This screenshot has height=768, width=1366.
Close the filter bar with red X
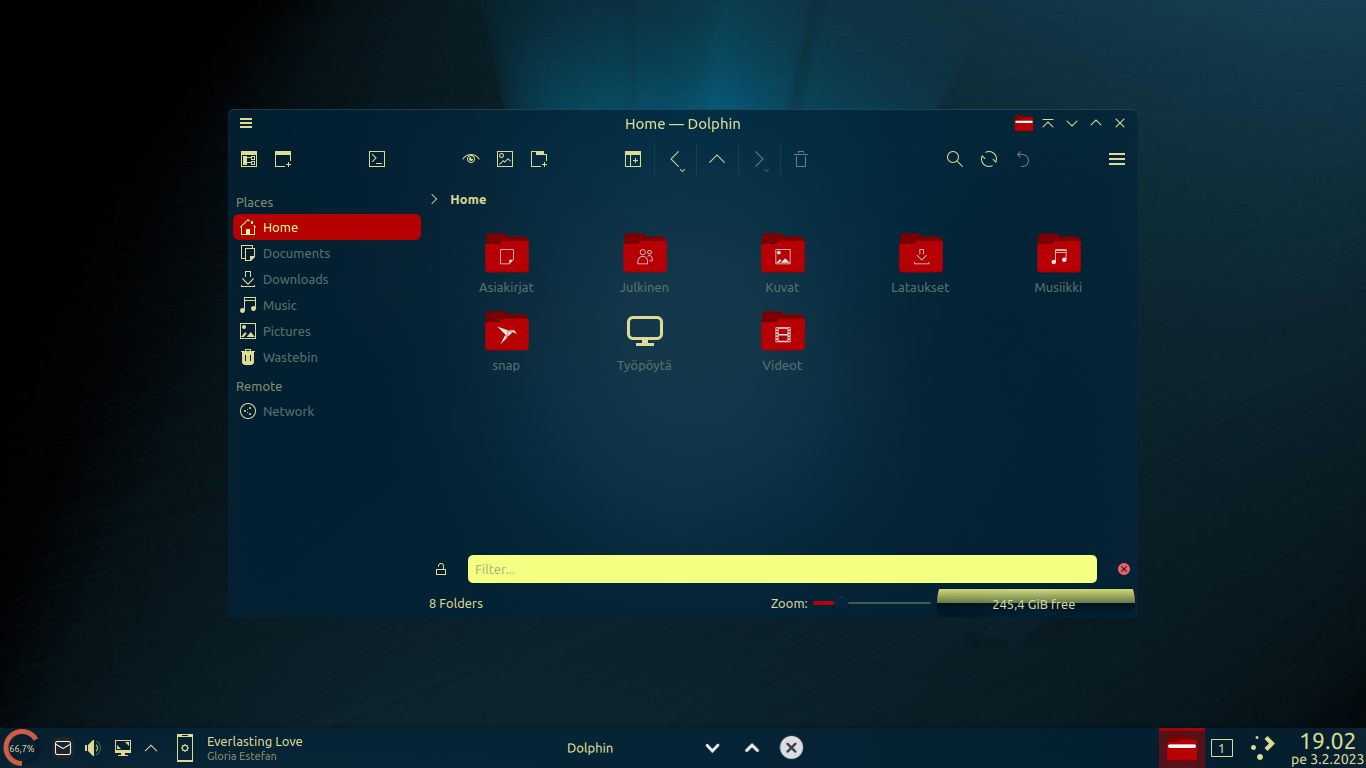(1123, 569)
